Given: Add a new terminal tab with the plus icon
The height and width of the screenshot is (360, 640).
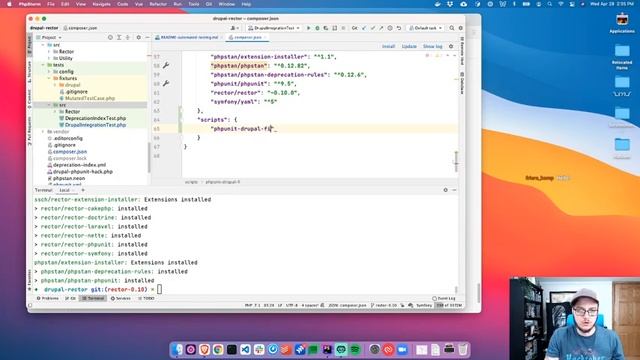Looking at the screenshot, I should [83, 190].
